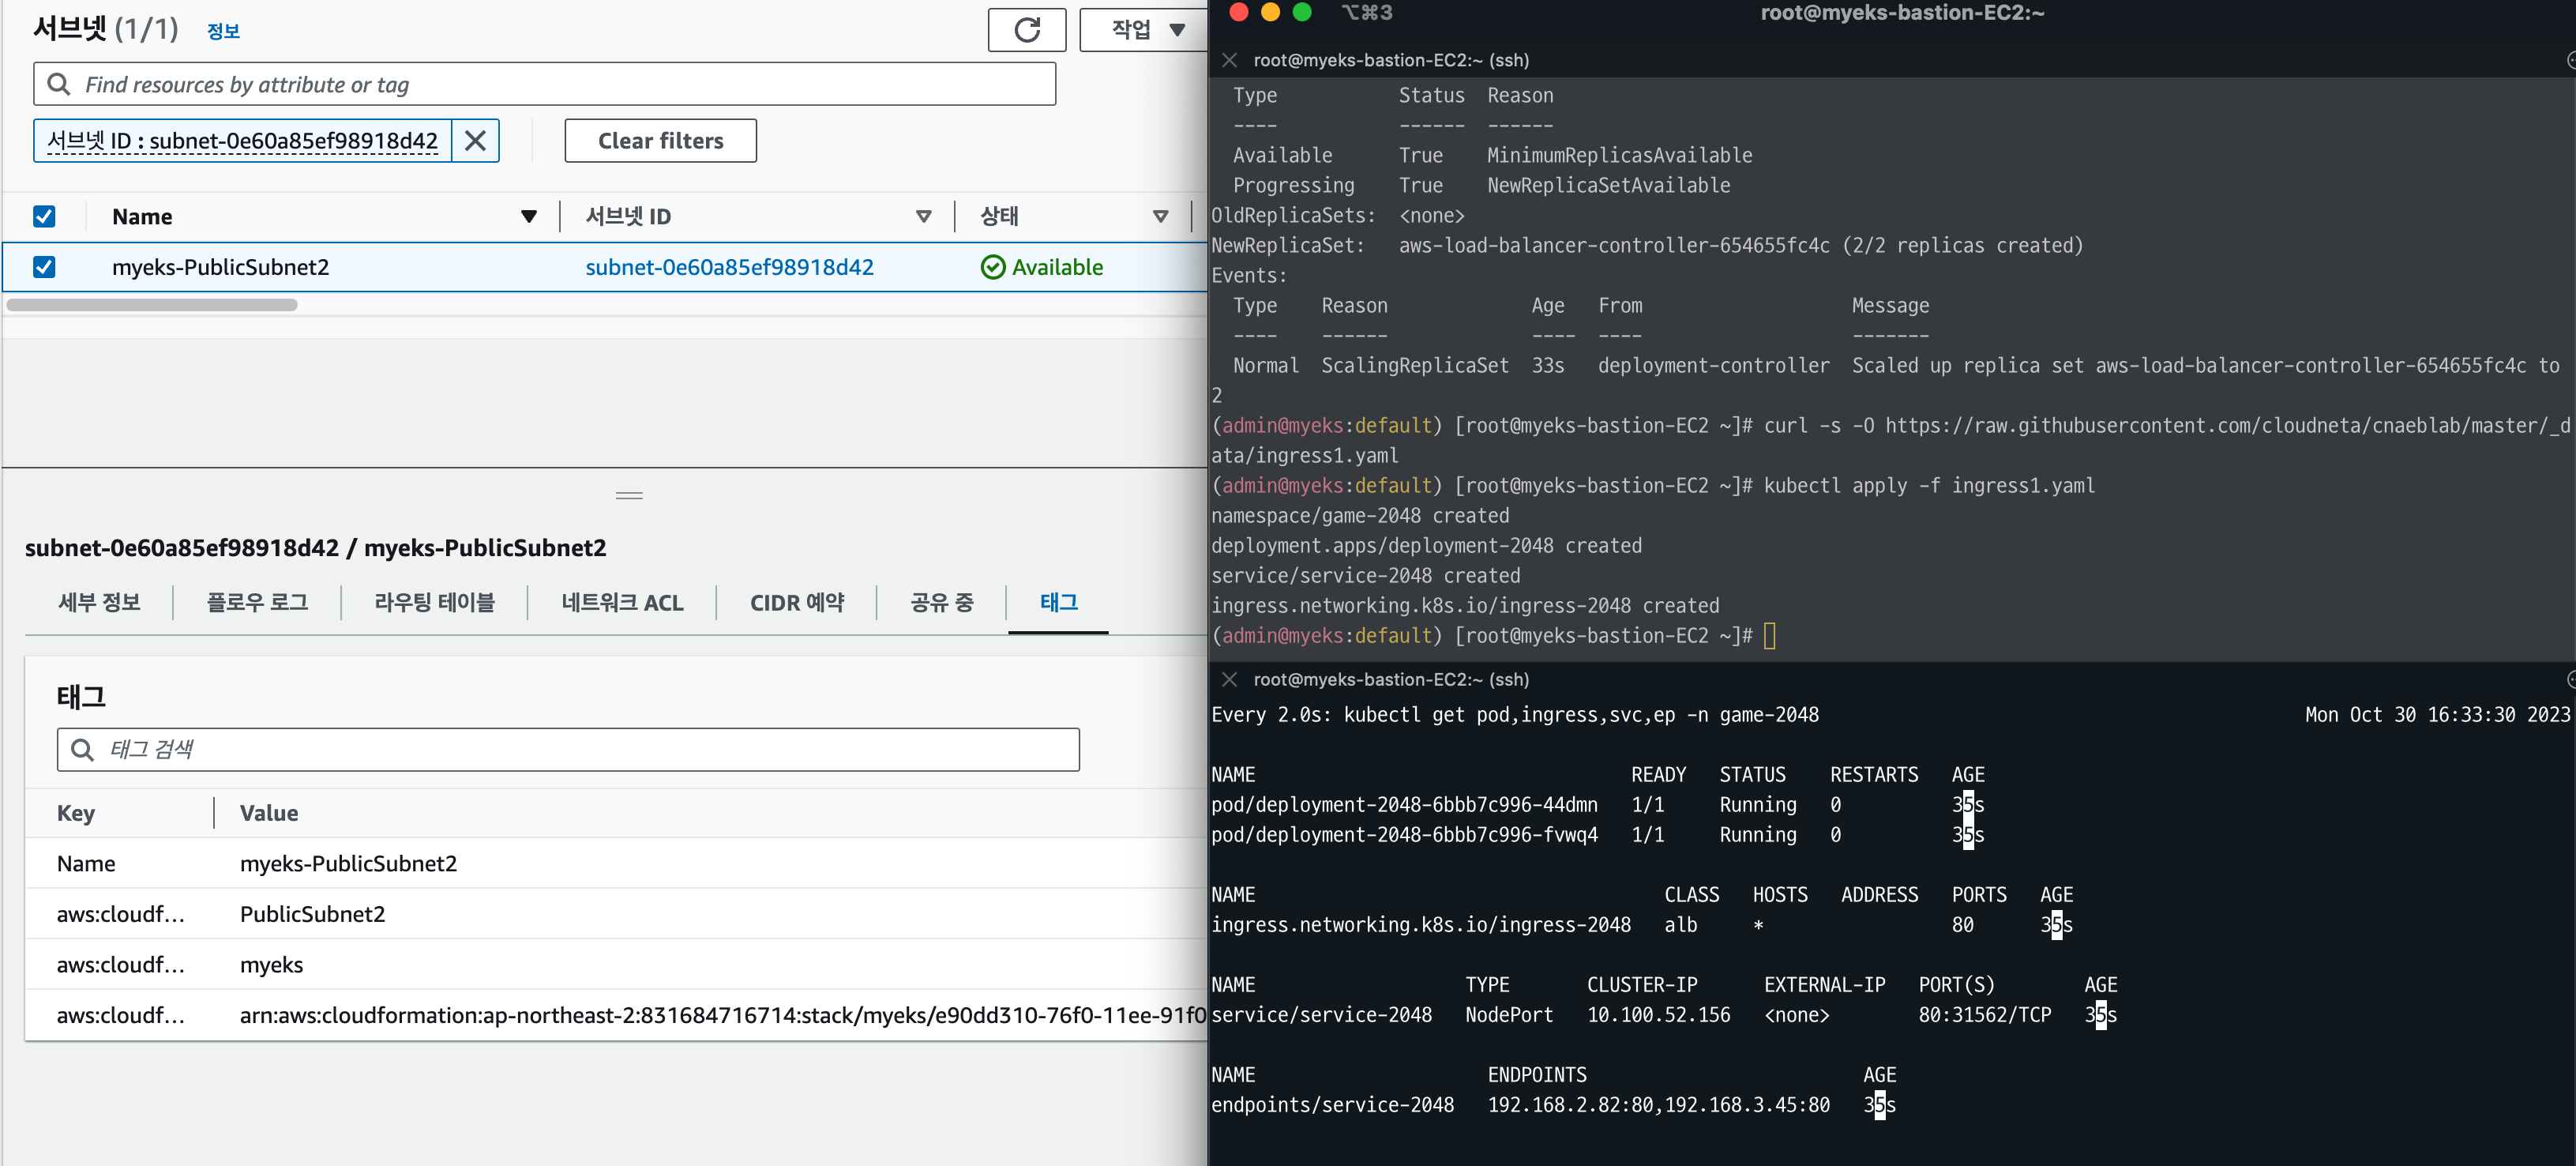2576x1166 pixels.
Task: Click the Value column header
Action: pos(269,813)
